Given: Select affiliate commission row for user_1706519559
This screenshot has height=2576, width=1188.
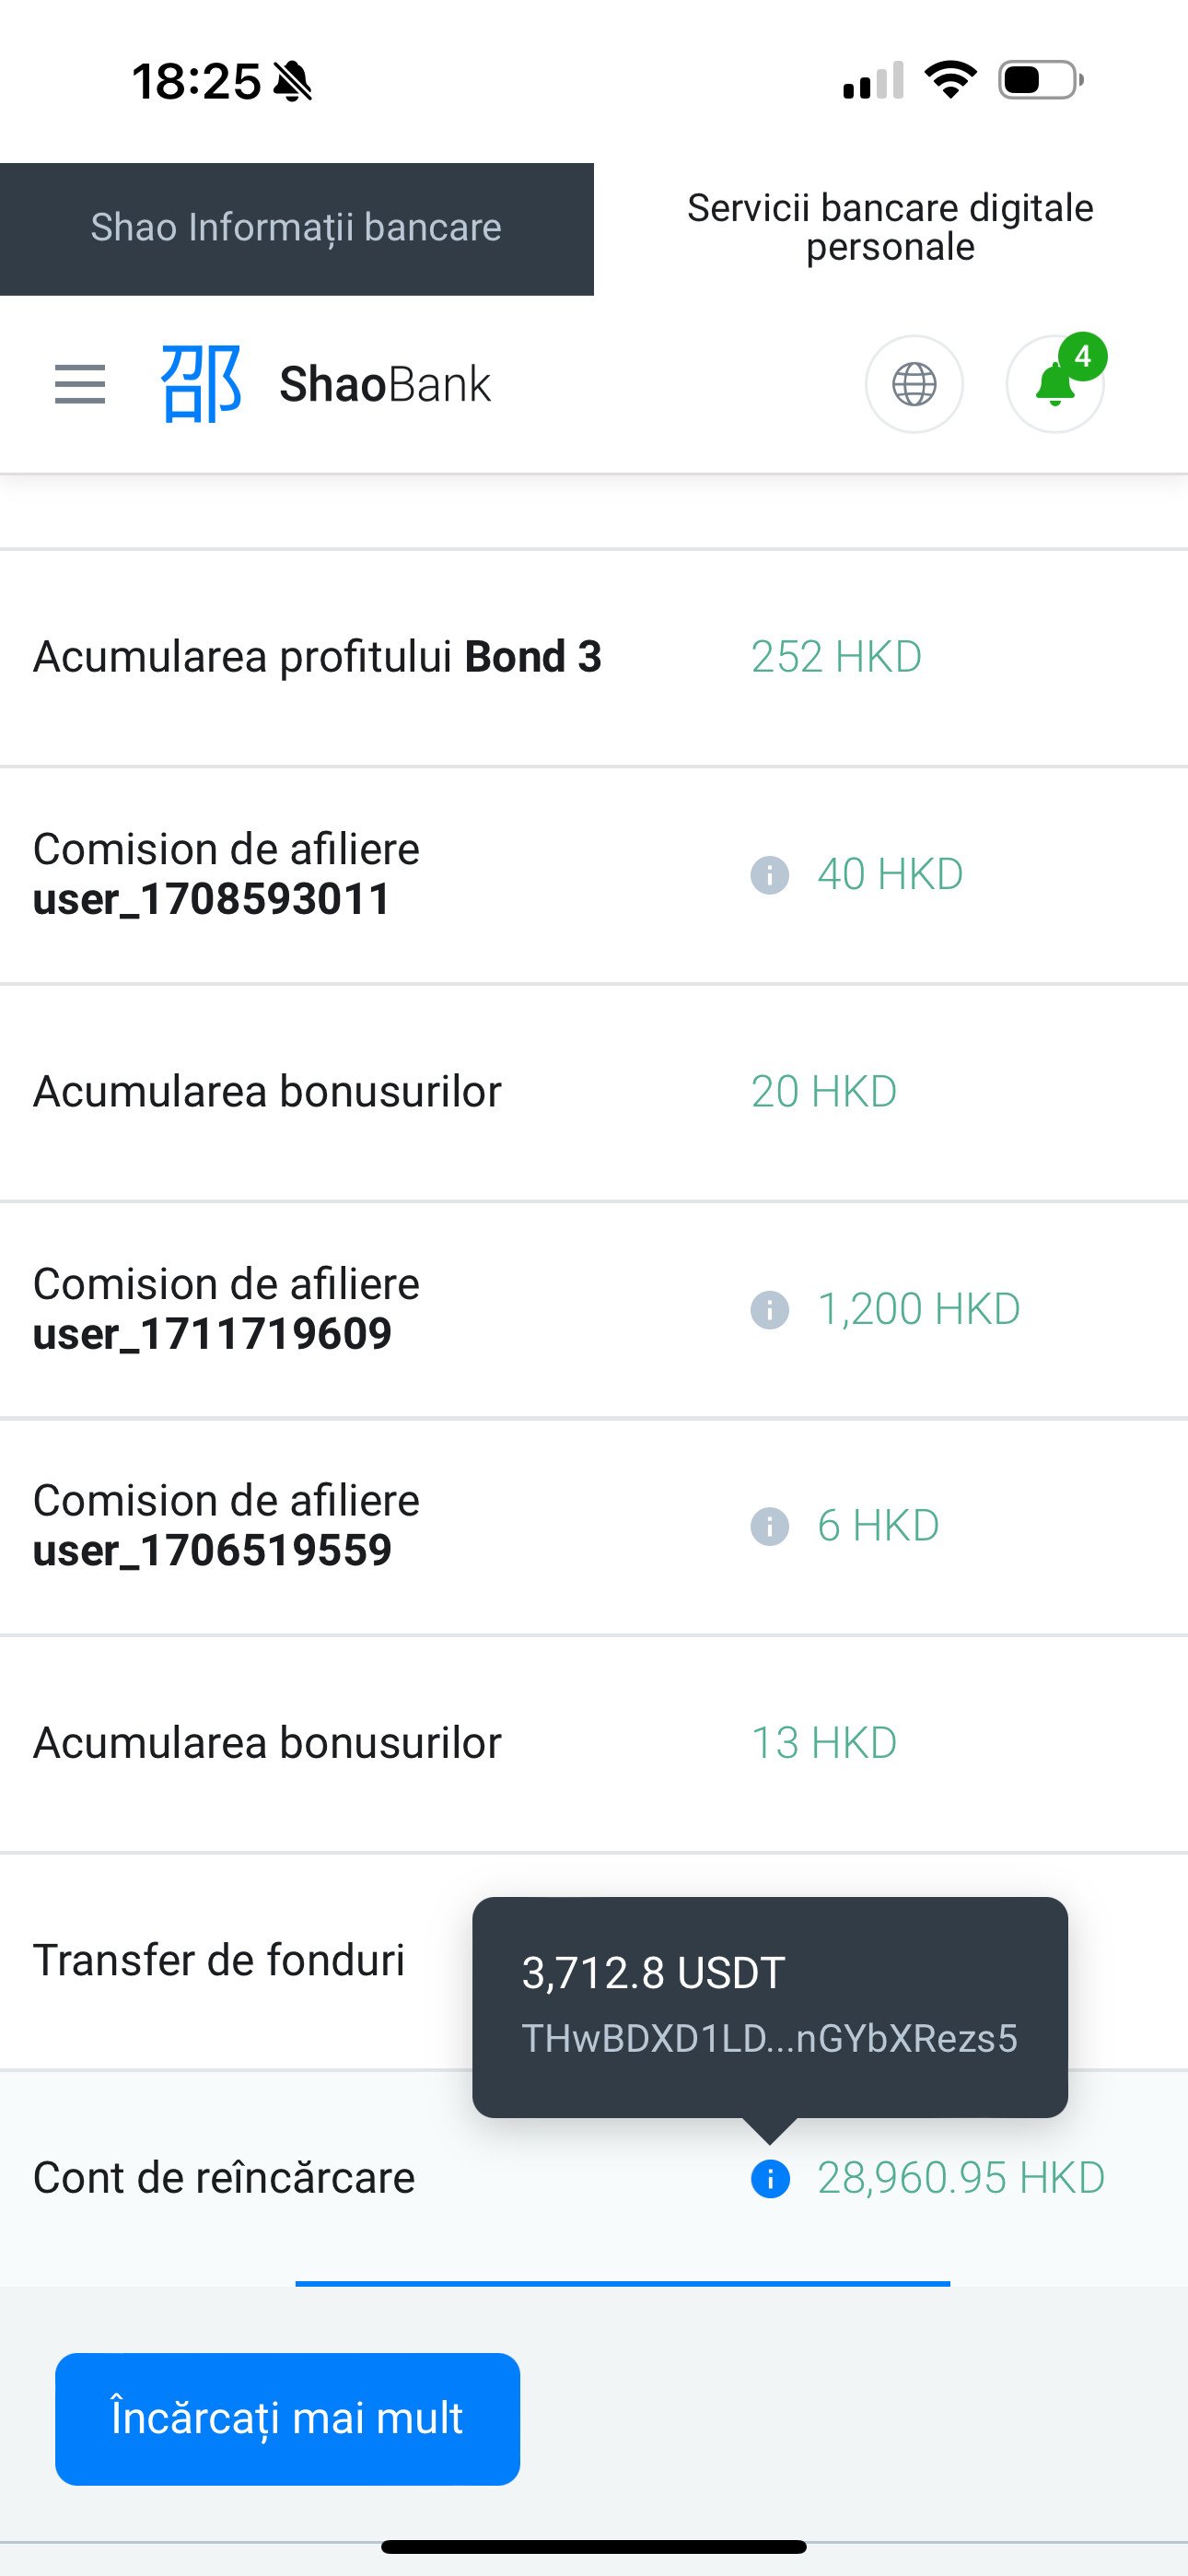Looking at the screenshot, I should [x=226, y=1526].
